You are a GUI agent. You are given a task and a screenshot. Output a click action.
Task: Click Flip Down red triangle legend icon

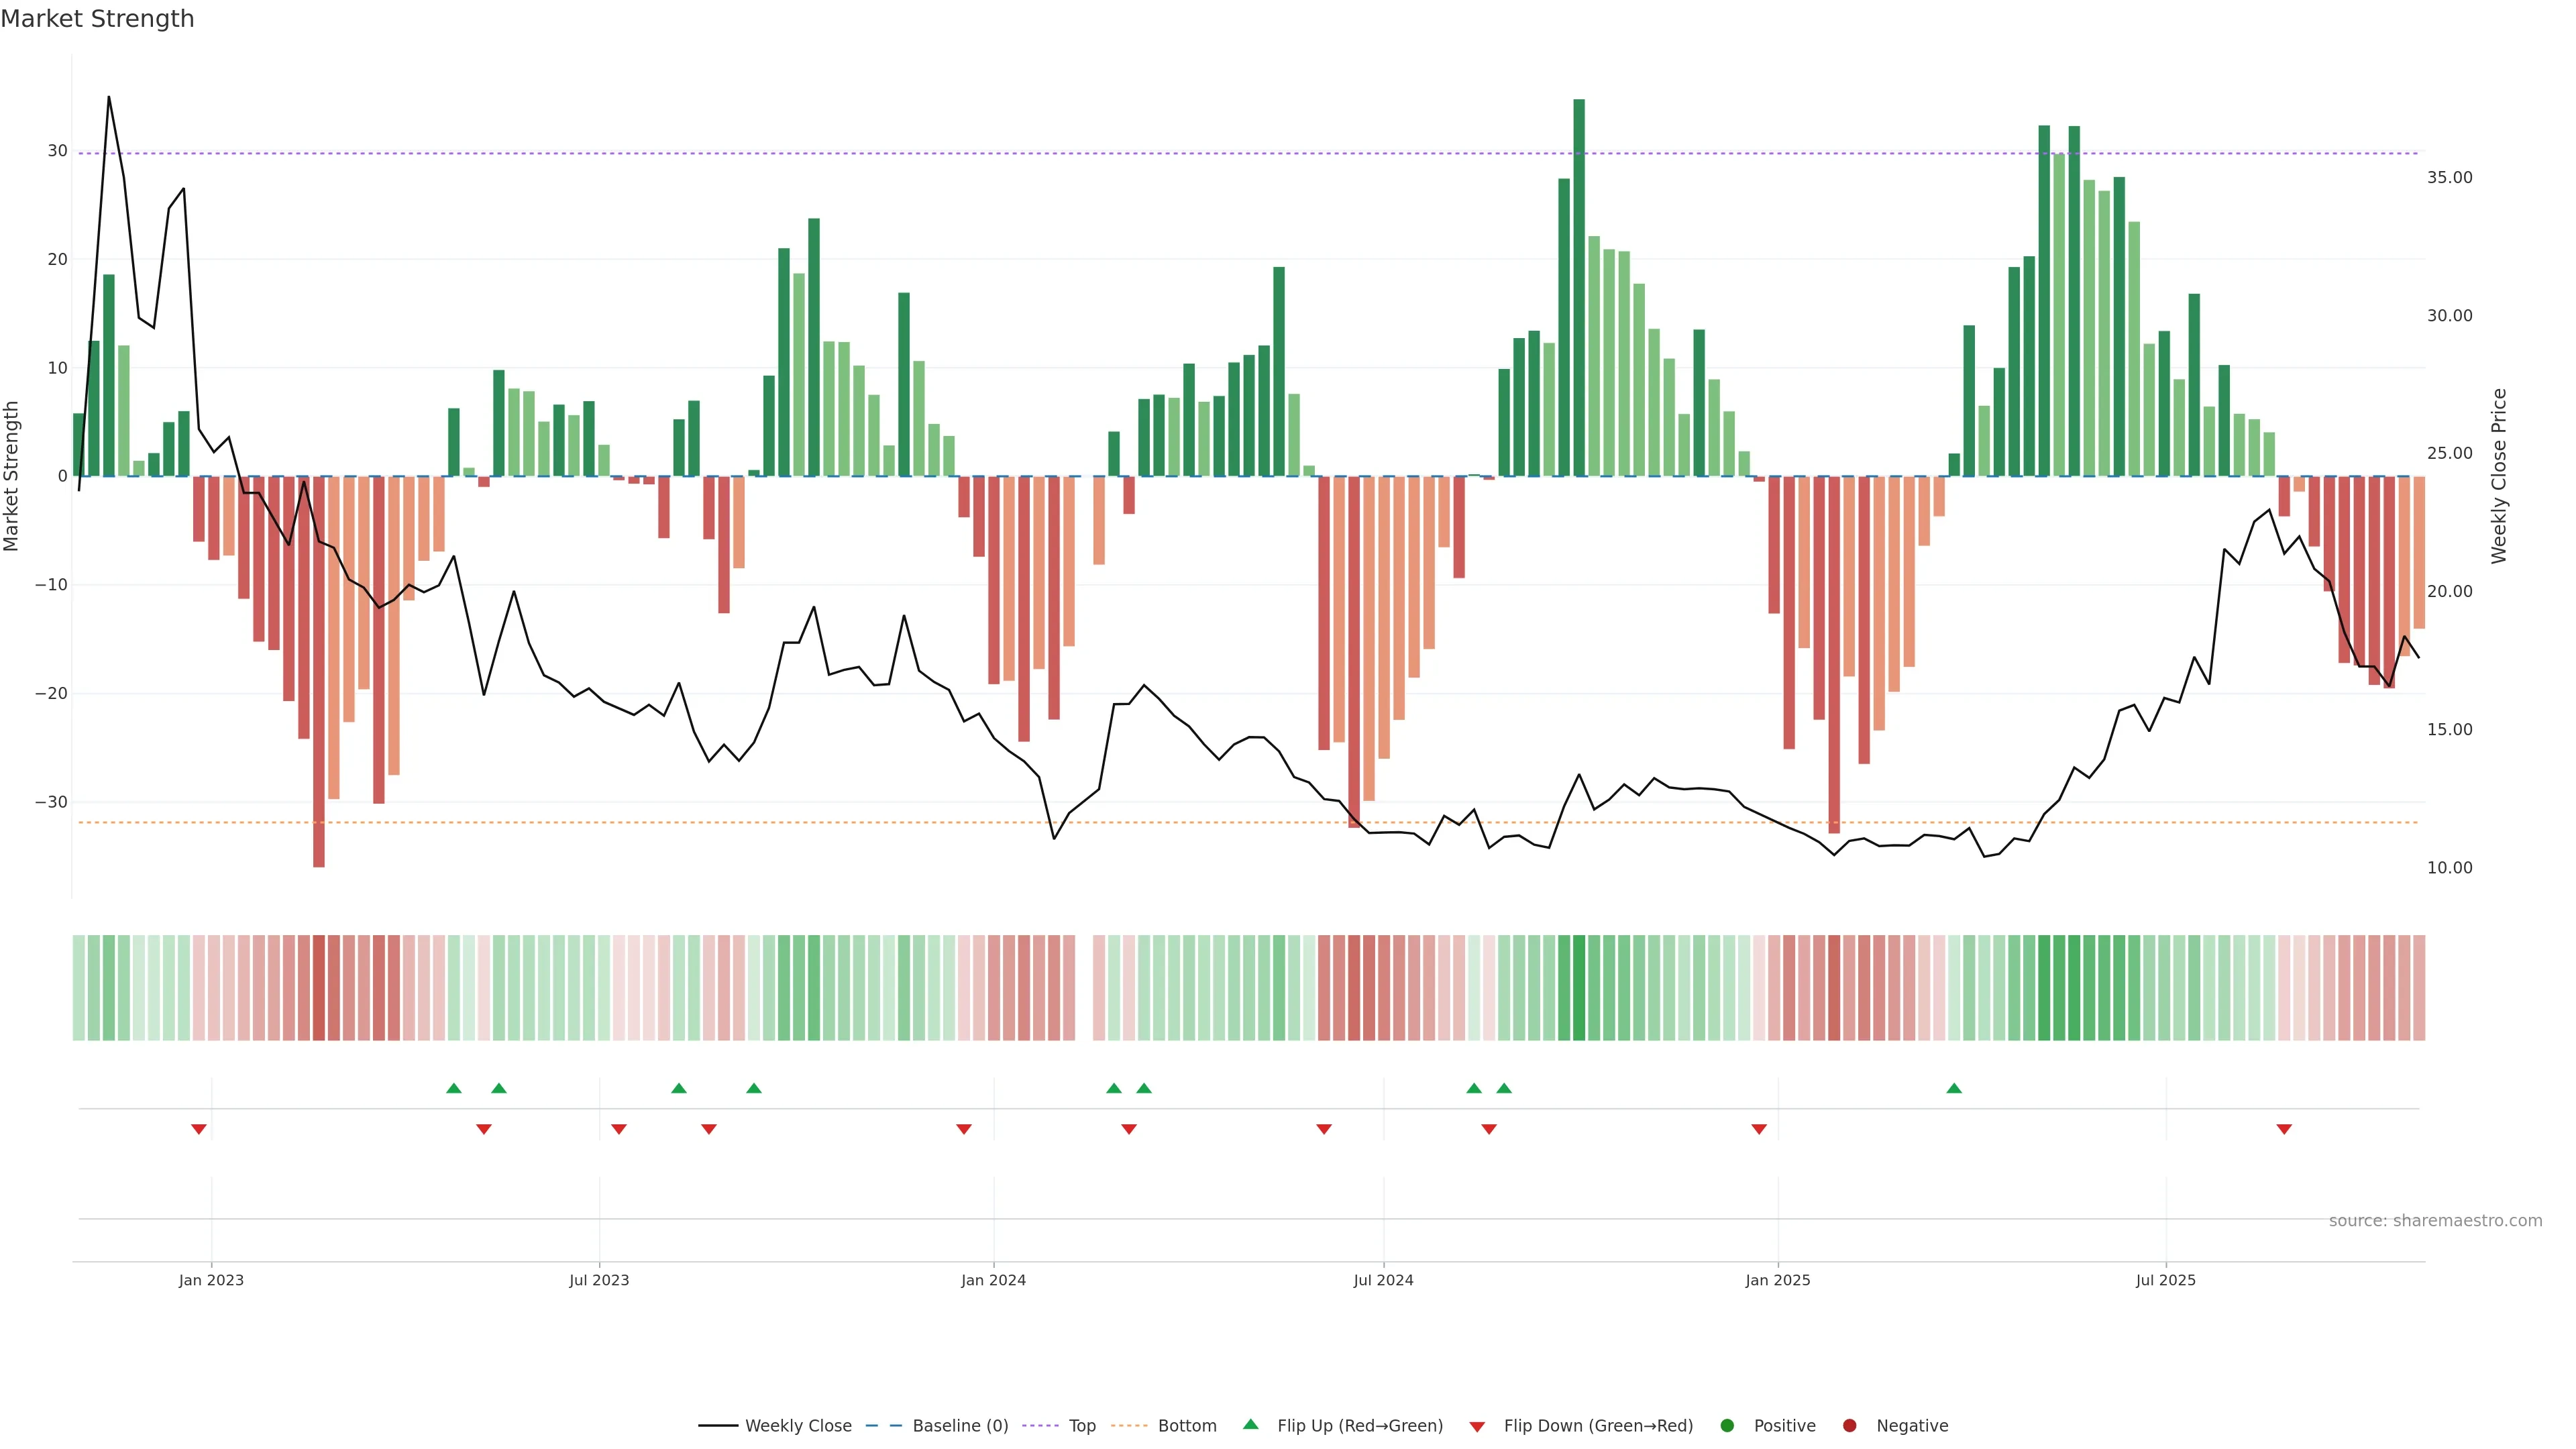1477,1427
